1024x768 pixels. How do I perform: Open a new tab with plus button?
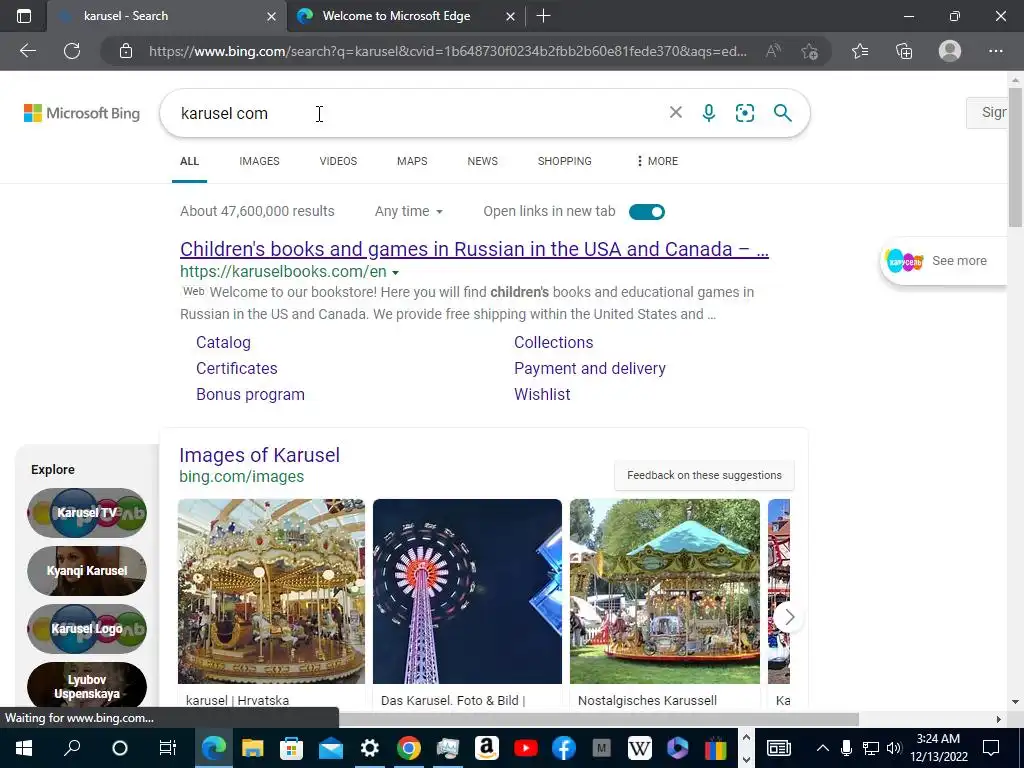543,16
